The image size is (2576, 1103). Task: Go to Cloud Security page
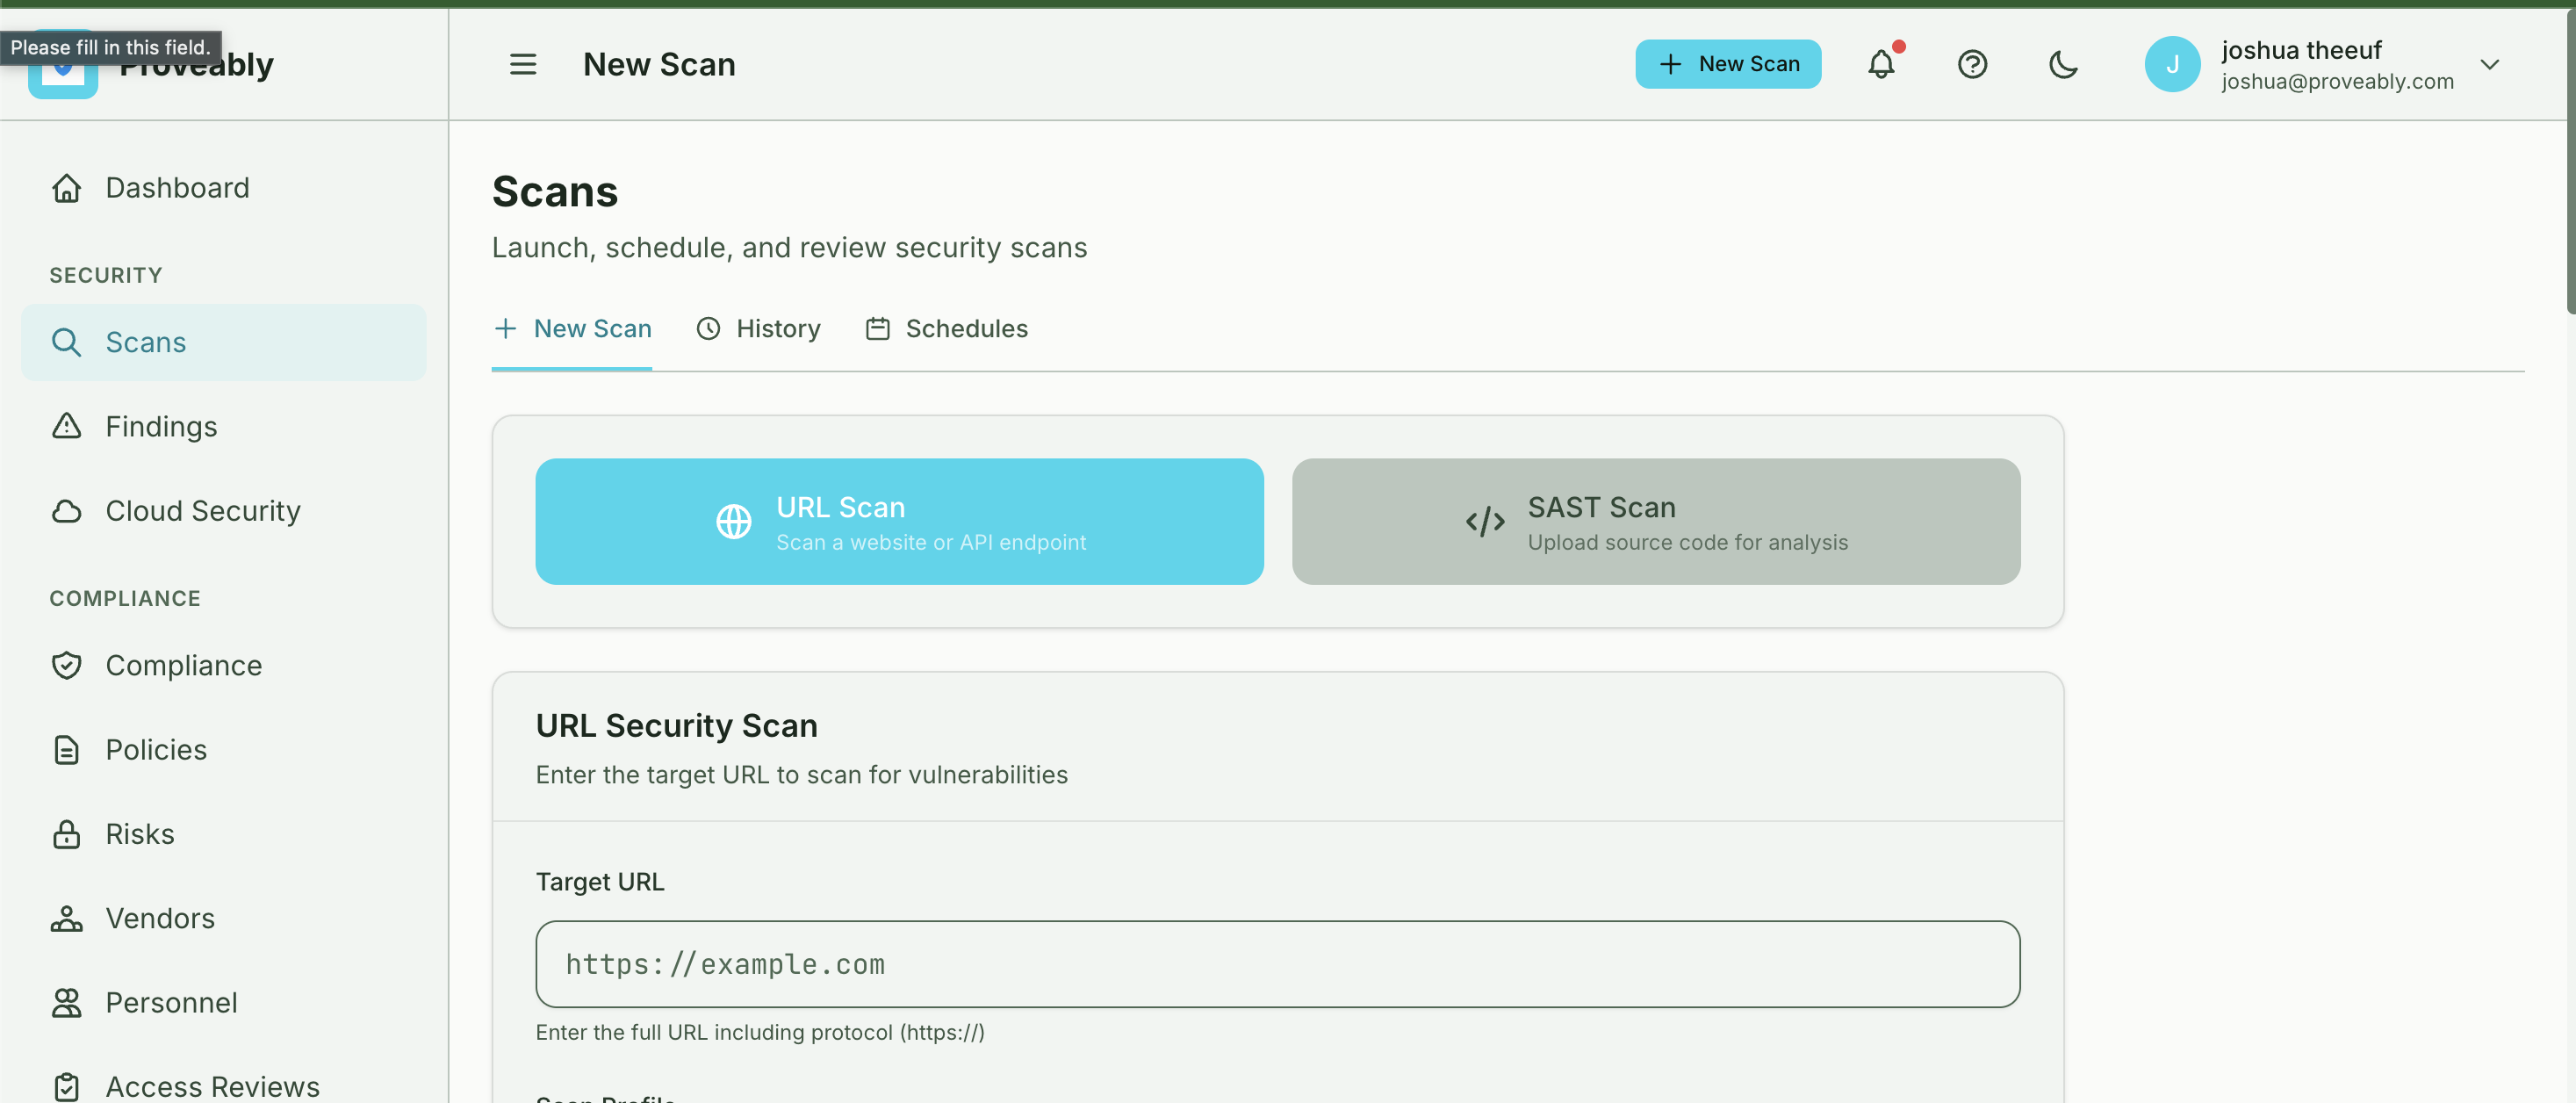pos(202,511)
